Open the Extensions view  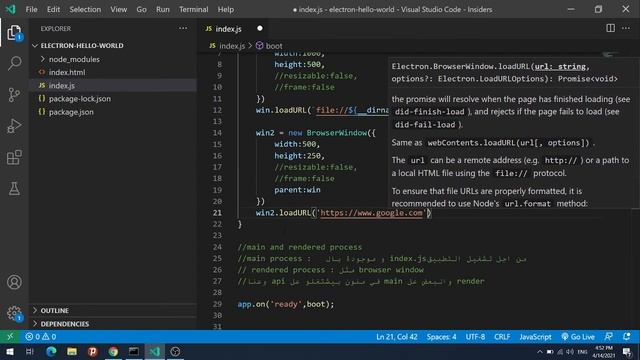point(14,158)
